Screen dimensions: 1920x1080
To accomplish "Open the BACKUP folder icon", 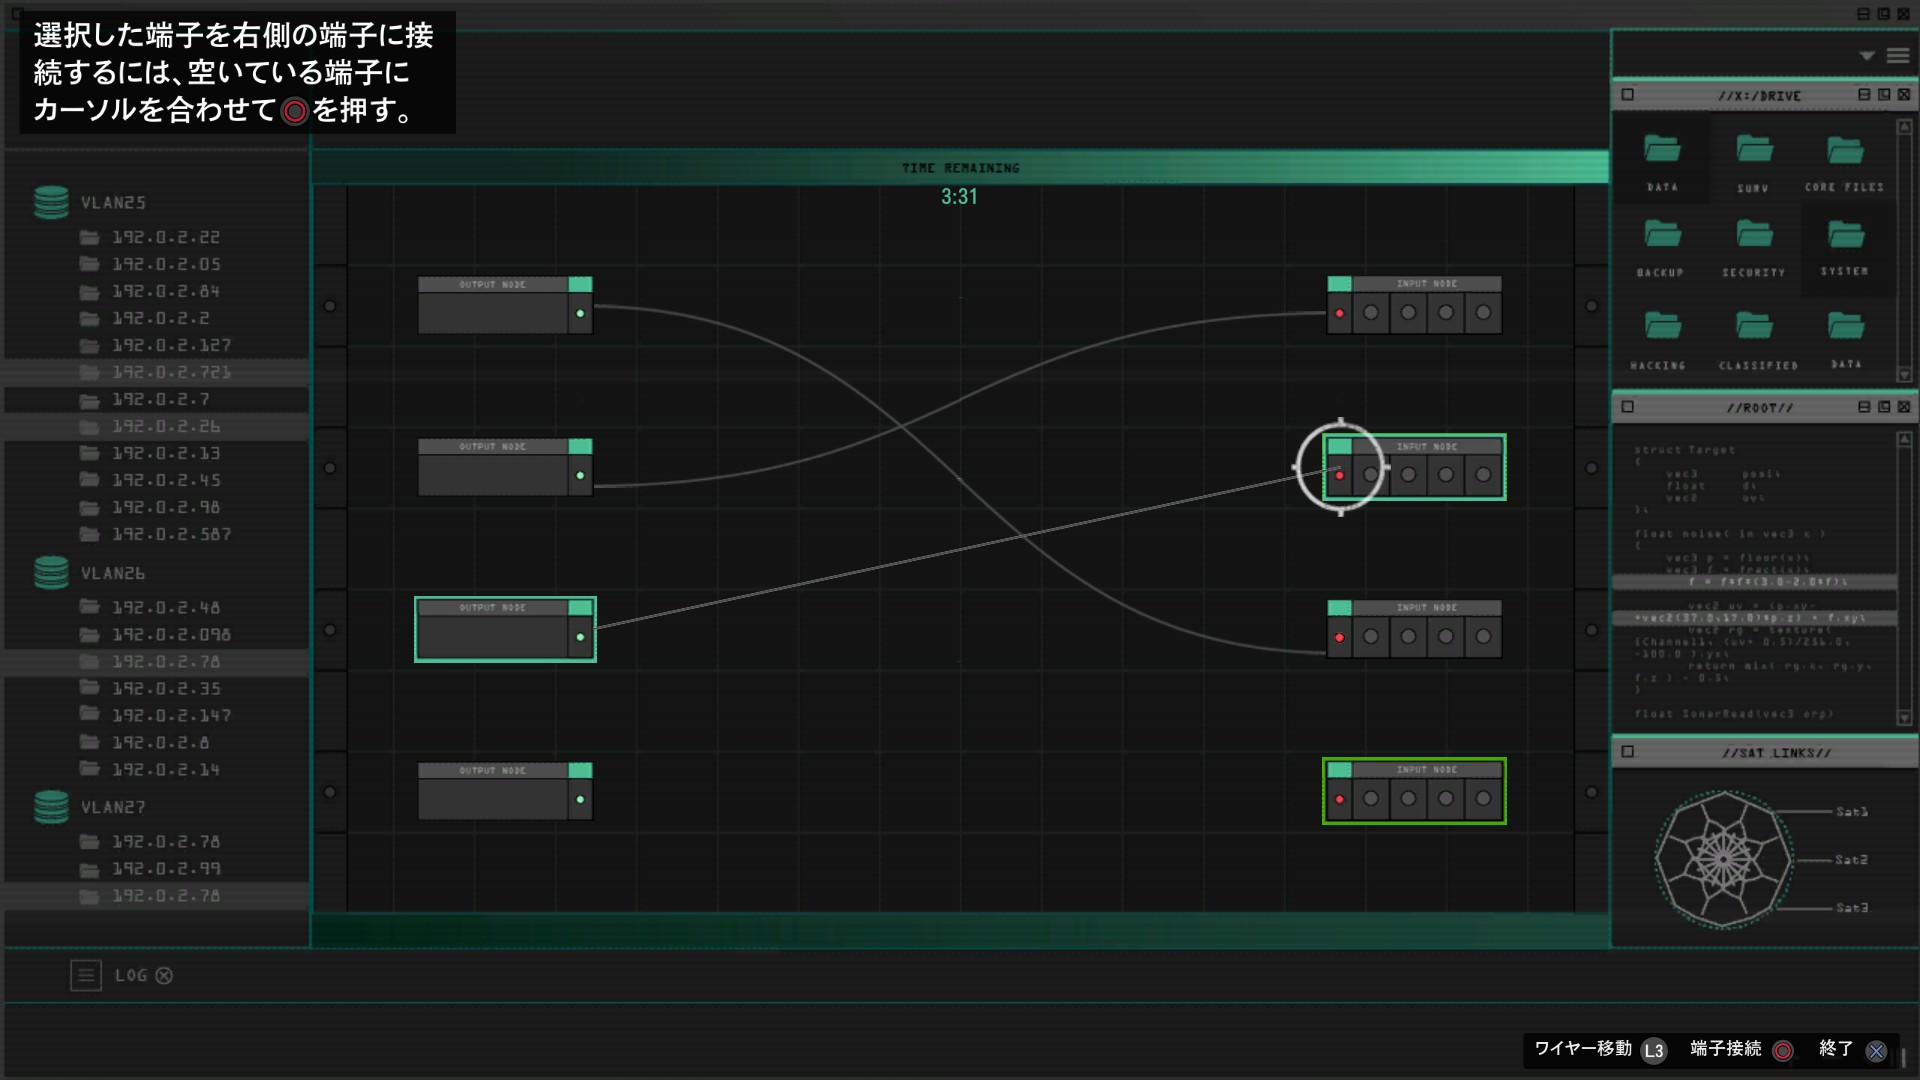I will coord(1662,235).
